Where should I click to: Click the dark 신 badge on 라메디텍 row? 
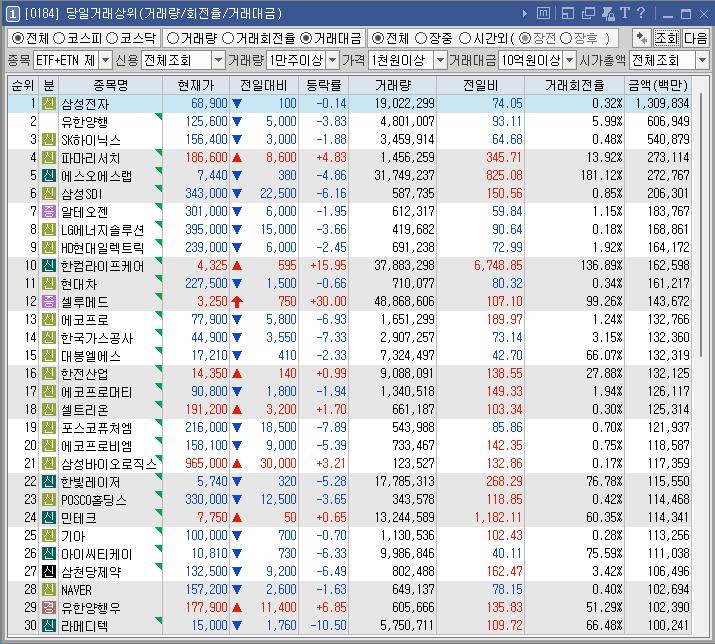49,625
